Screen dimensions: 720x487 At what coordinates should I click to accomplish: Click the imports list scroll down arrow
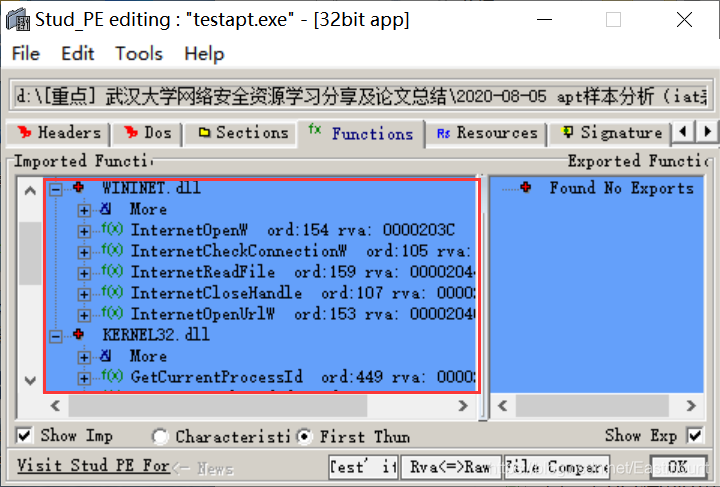(30, 381)
